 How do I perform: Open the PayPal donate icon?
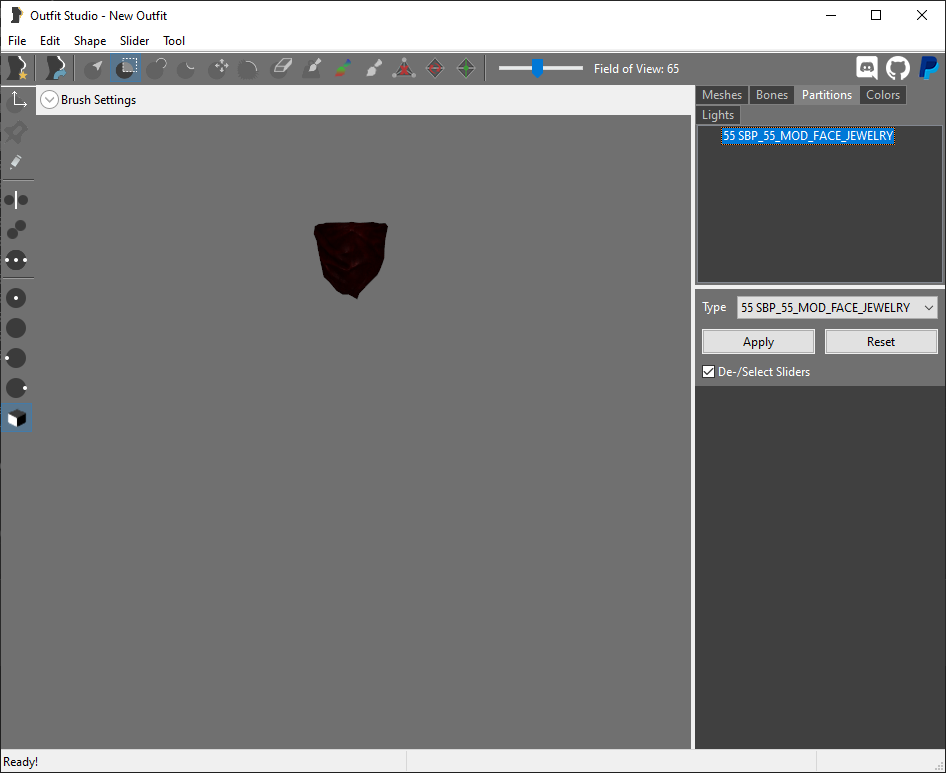pos(929,68)
